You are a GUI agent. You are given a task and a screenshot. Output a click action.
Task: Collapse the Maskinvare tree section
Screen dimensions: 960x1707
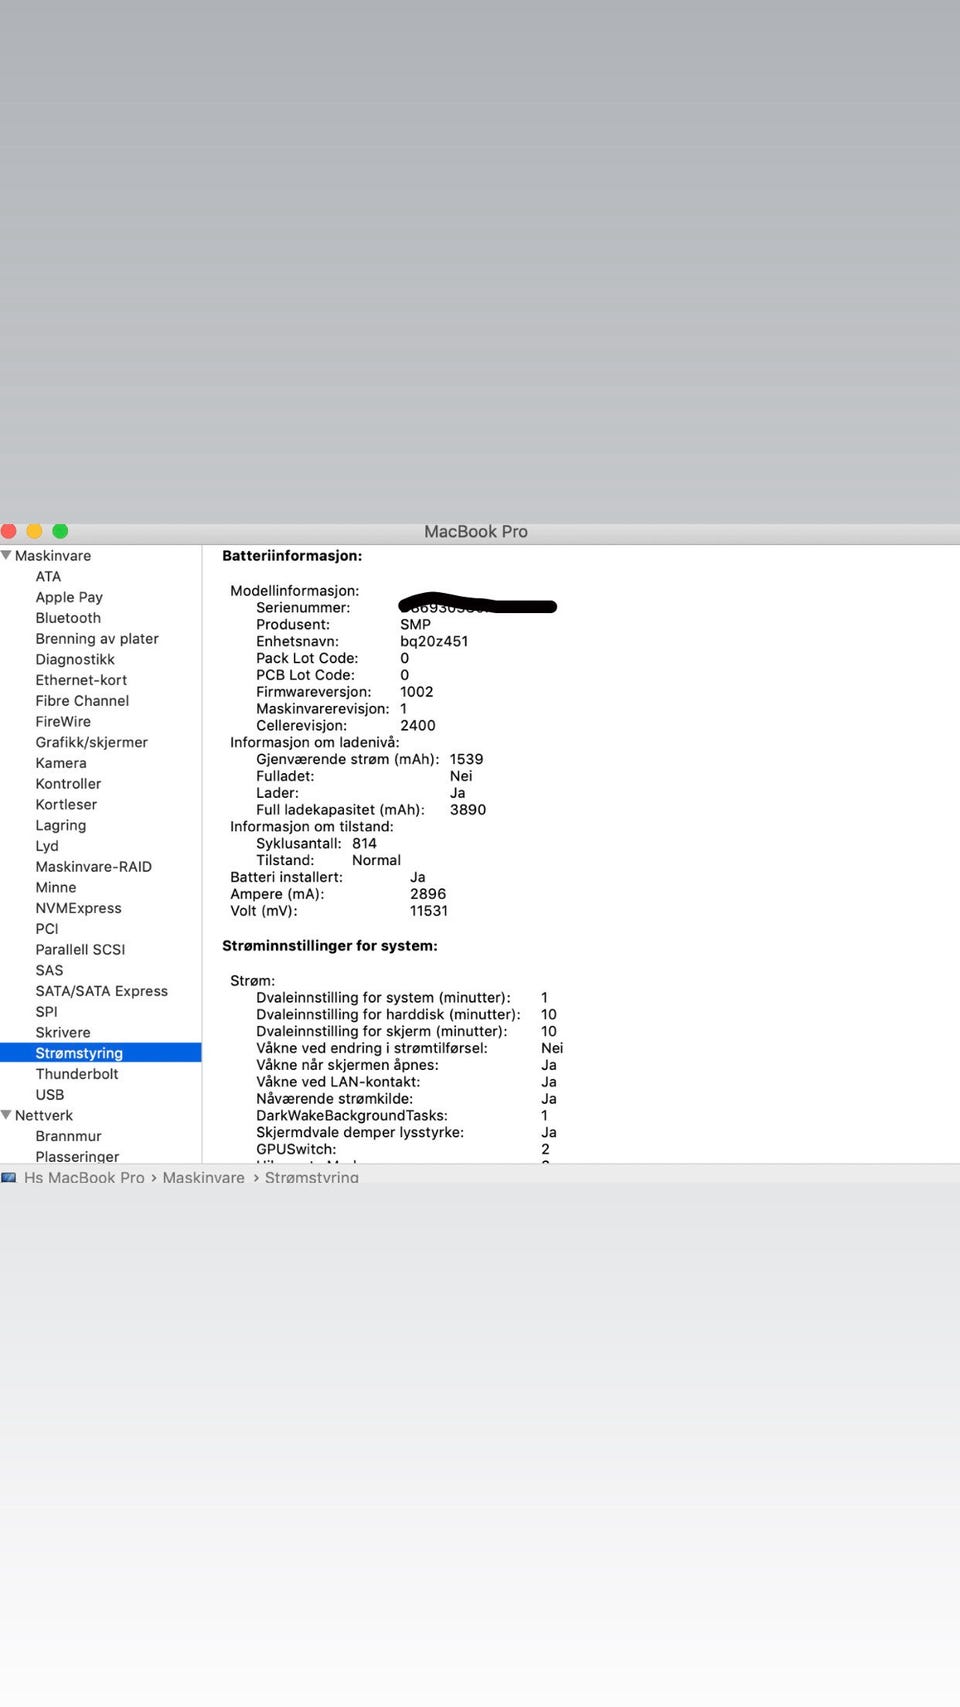pyautogui.click(x=6, y=555)
